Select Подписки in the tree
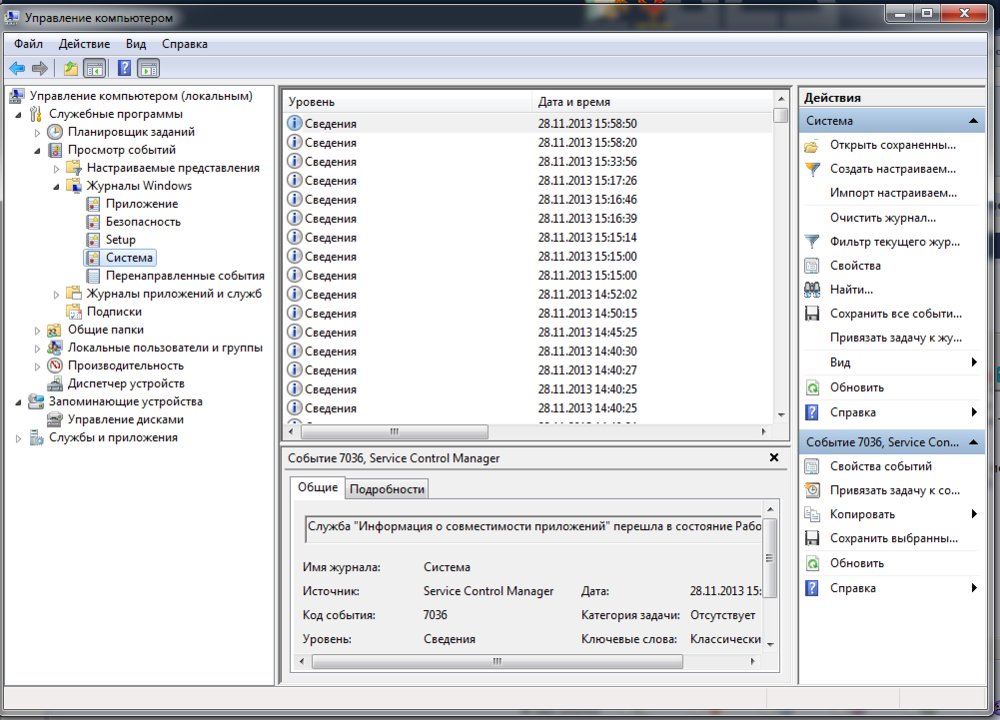 pos(114,312)
